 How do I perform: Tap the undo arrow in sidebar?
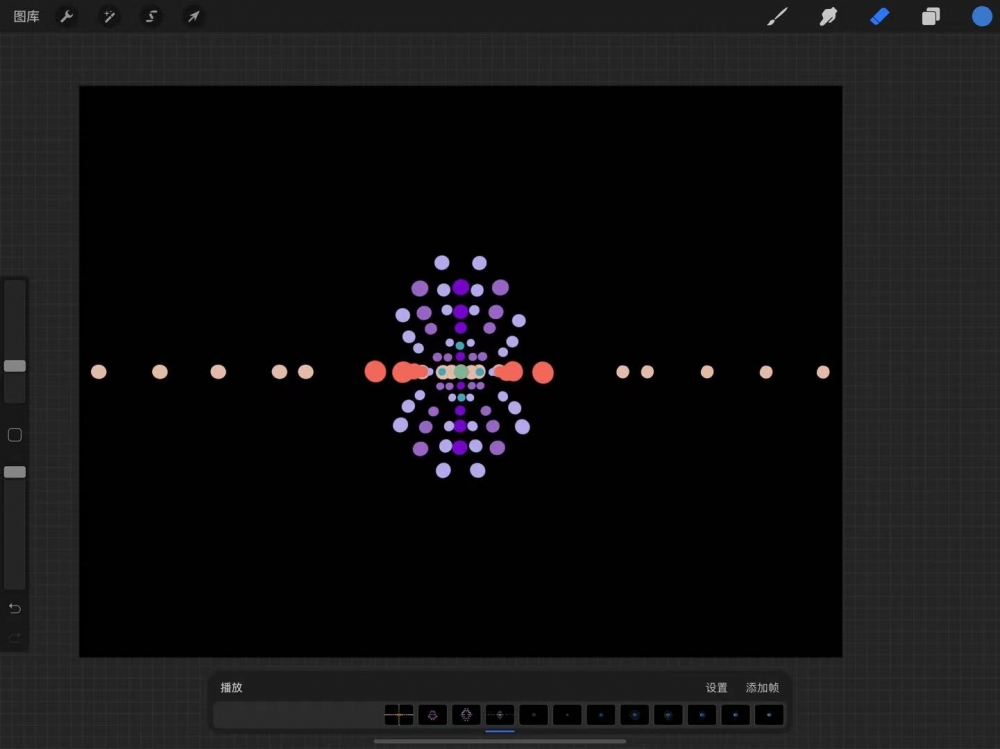point(15,608)
